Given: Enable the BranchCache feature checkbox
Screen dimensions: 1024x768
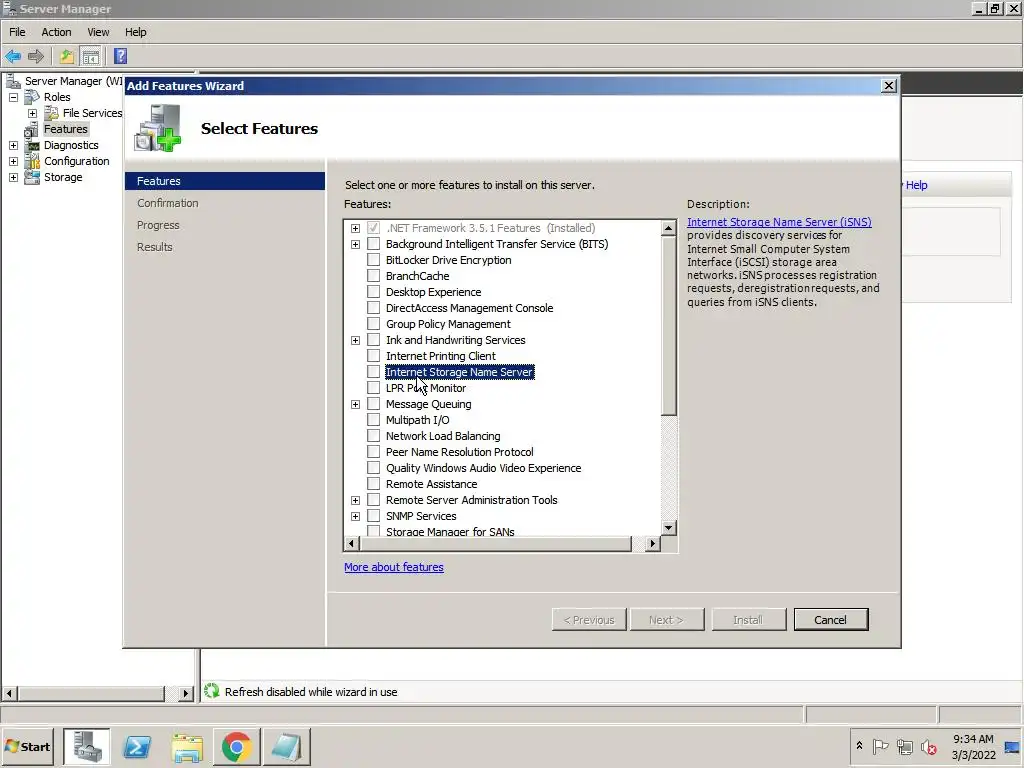Looking at the screenshot, I should click(x=374, y=276).
